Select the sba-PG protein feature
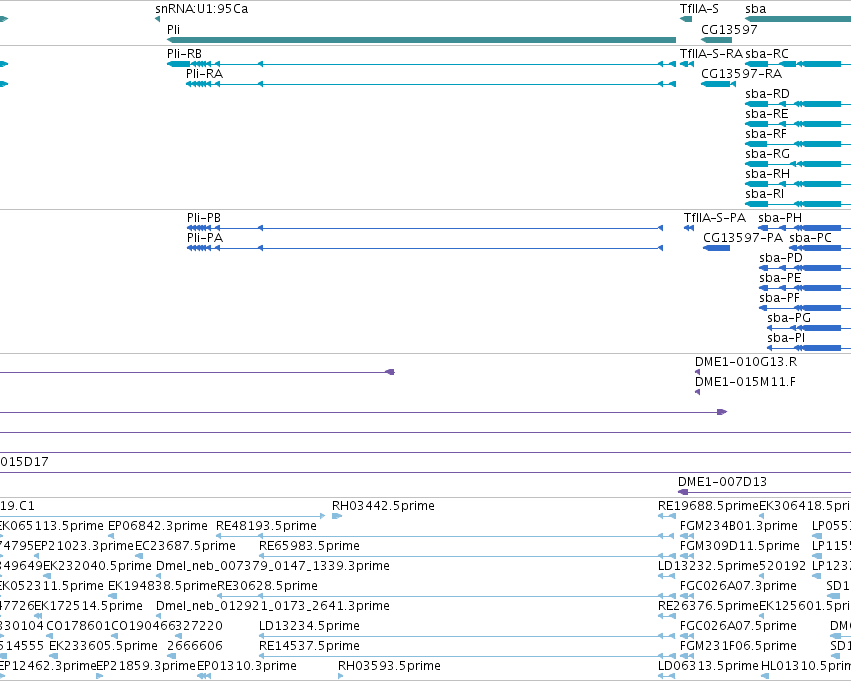 (809, 329)
